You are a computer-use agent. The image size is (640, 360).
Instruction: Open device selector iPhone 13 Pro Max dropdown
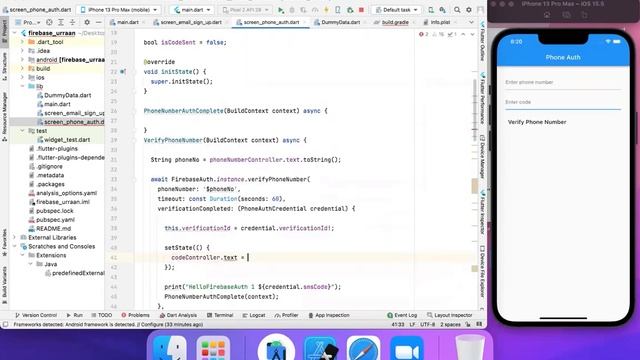(x=119, y=9)
